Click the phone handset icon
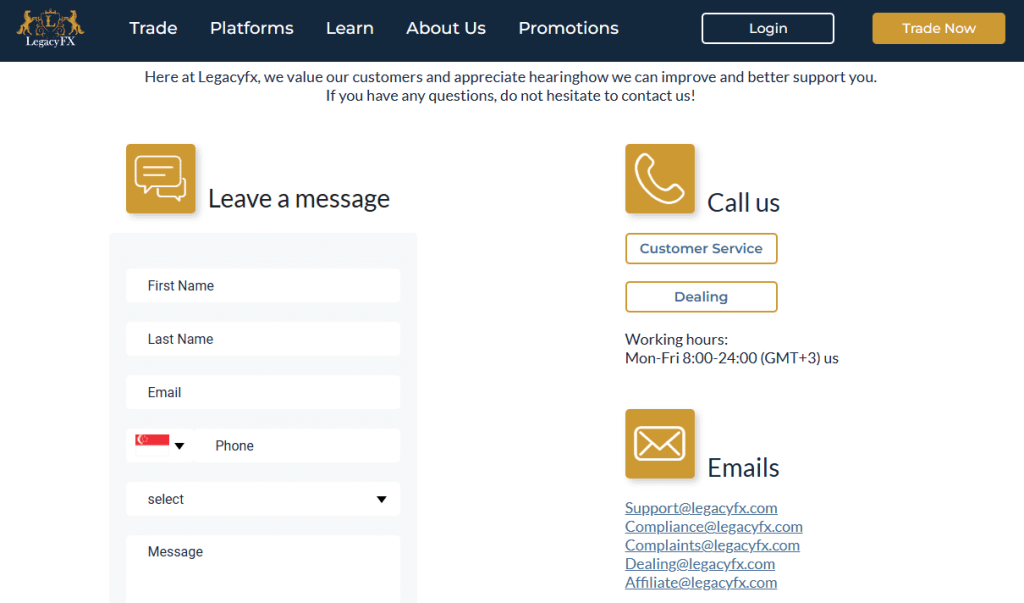The height and width of the screenshot is (603, 1024). (x=659, y=178)
